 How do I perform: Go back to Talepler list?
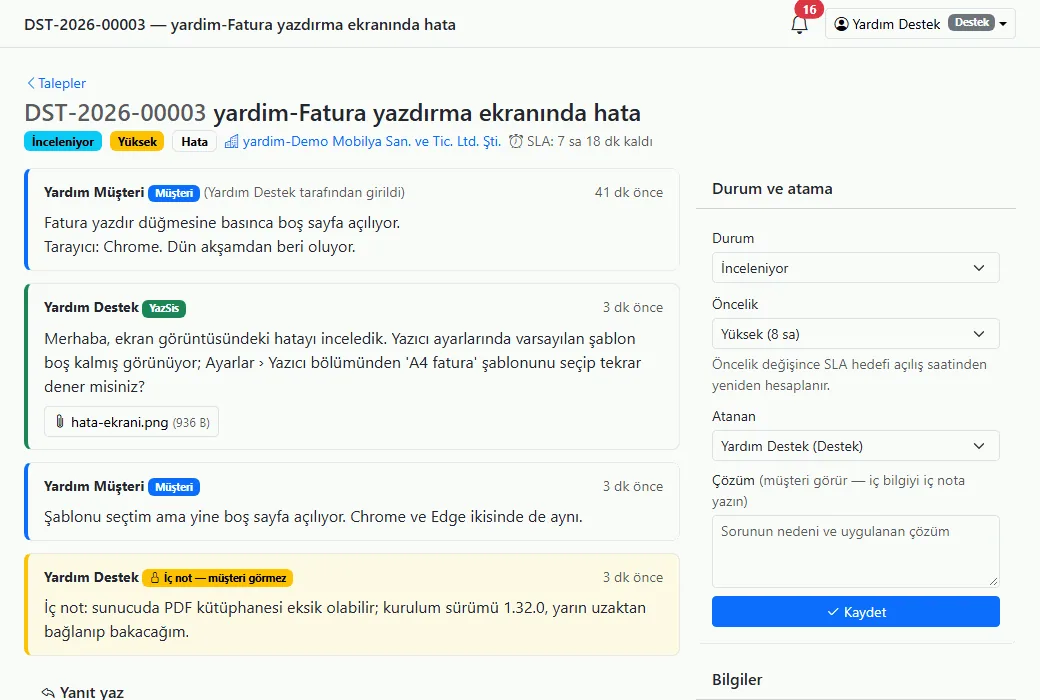click(x=56, y=83)
